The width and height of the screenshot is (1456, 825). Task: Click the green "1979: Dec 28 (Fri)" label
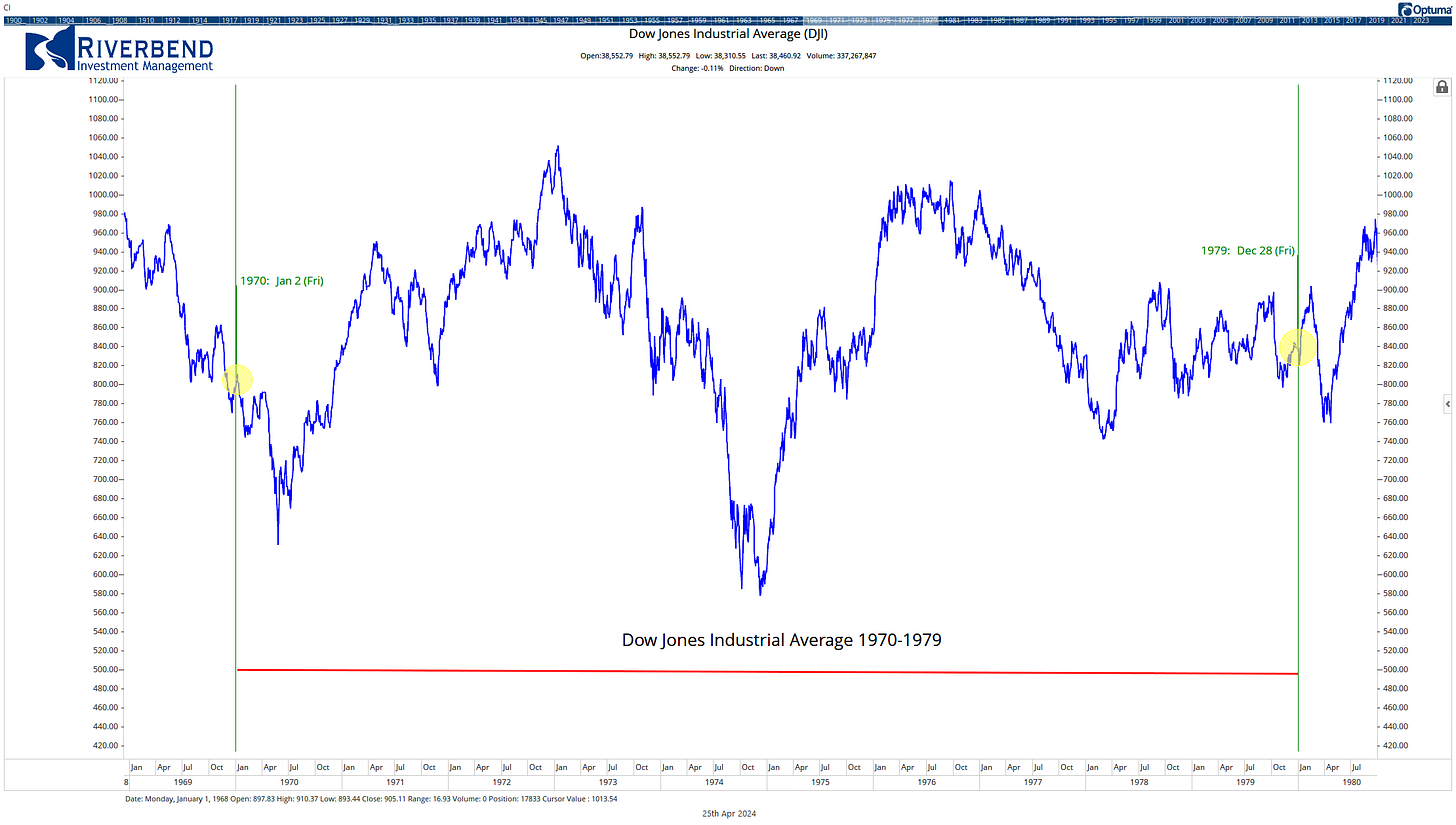1248,251
